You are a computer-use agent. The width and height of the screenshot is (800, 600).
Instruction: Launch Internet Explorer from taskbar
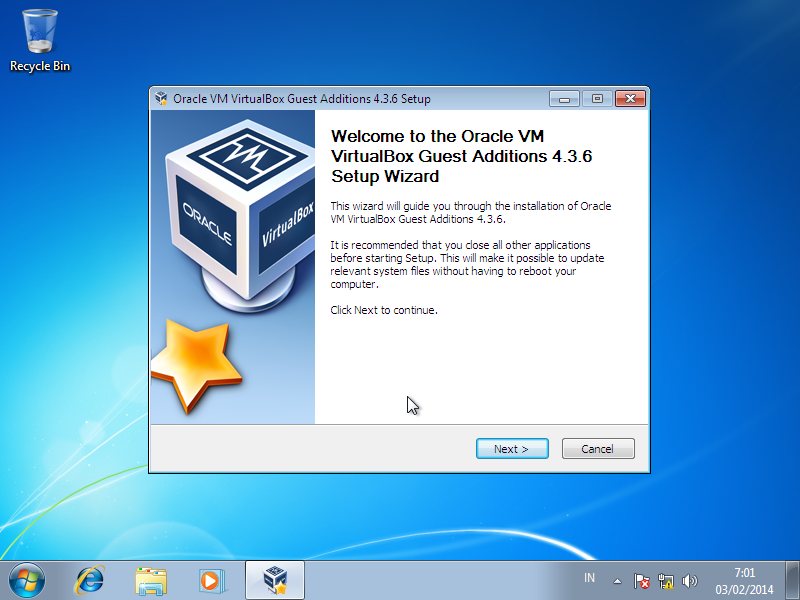[90, 581]
